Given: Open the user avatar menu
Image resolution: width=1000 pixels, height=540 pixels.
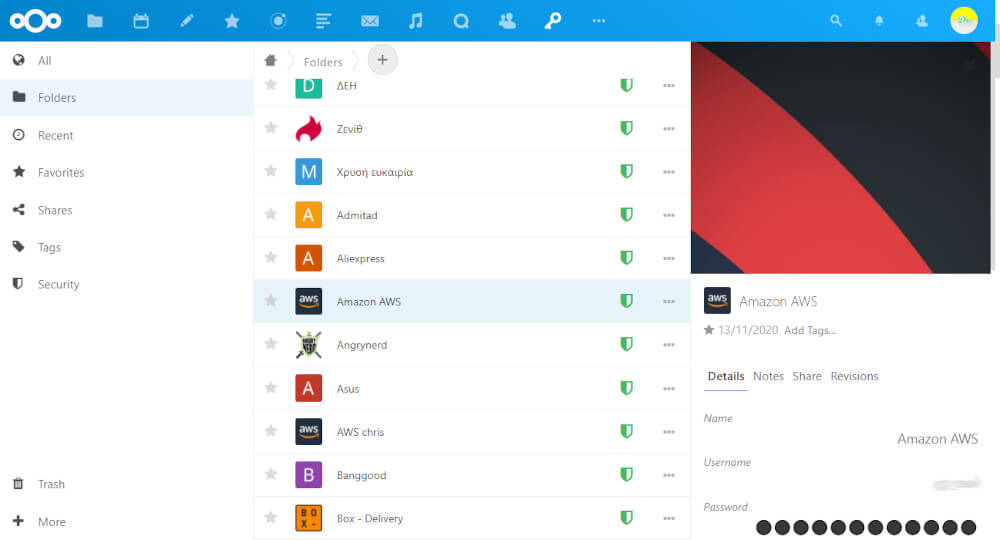Looking at the screenshot, I should pyautogui.click(x=964, y=20).
